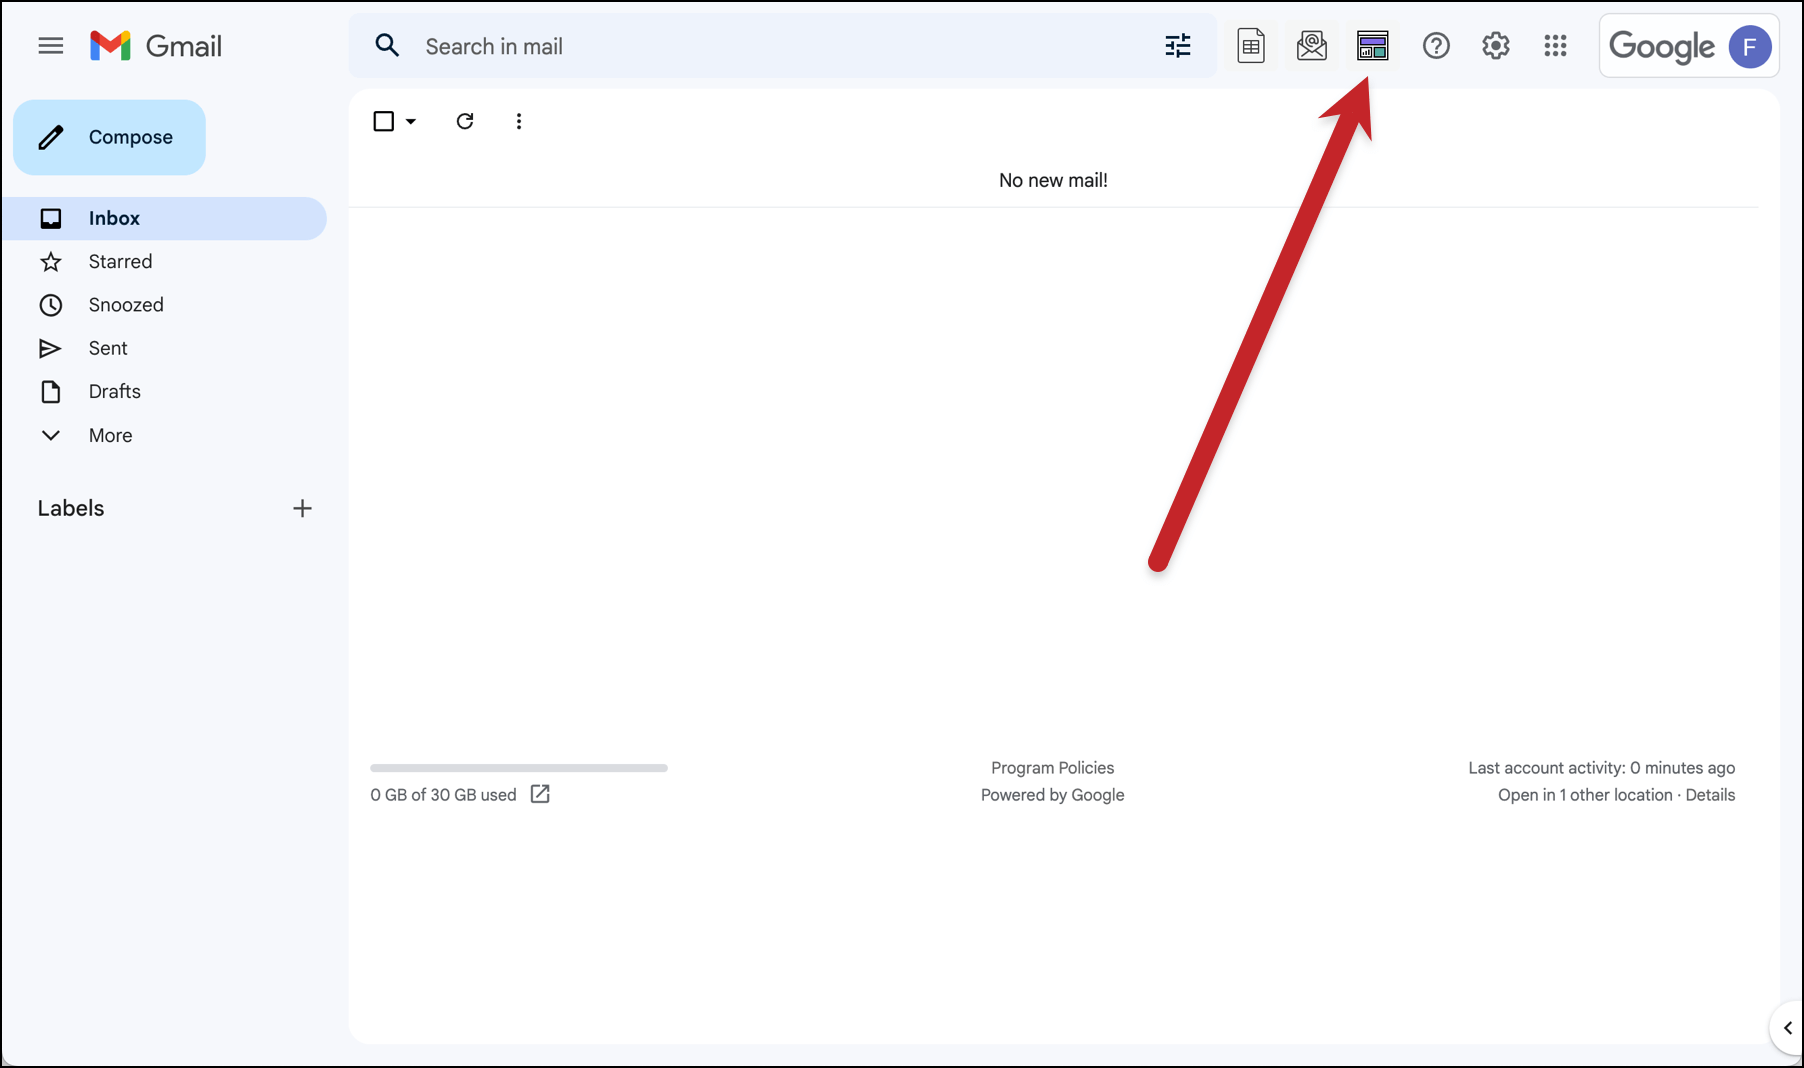Click the 'No new mail!' message
Screen dimensions: 1804x1068
pos(1053,180)
